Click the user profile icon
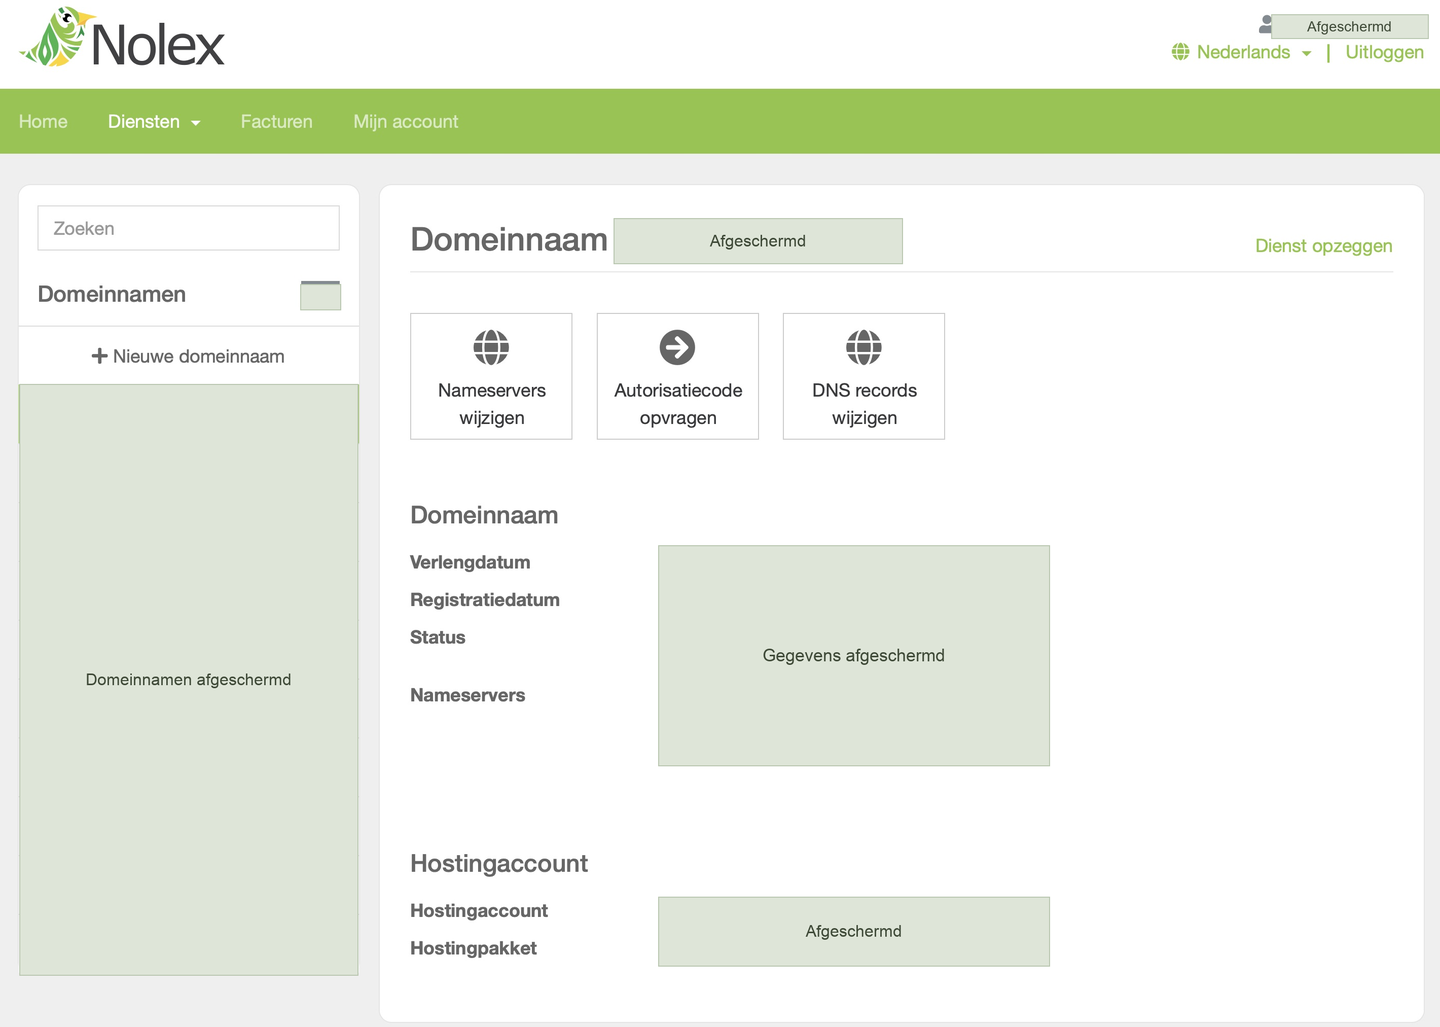This screenshot has height=1027, width=1440. tap(1265, 25)
